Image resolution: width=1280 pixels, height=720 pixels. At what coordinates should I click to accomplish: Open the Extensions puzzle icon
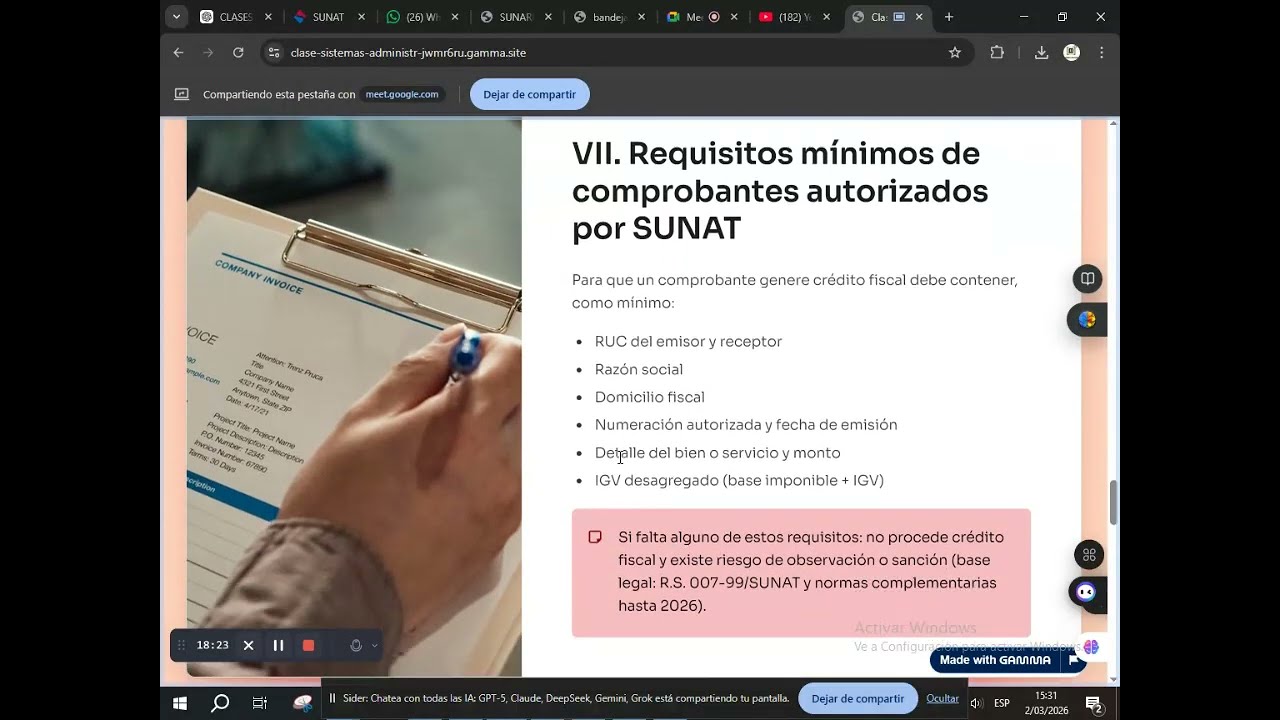tap(997, 53)
